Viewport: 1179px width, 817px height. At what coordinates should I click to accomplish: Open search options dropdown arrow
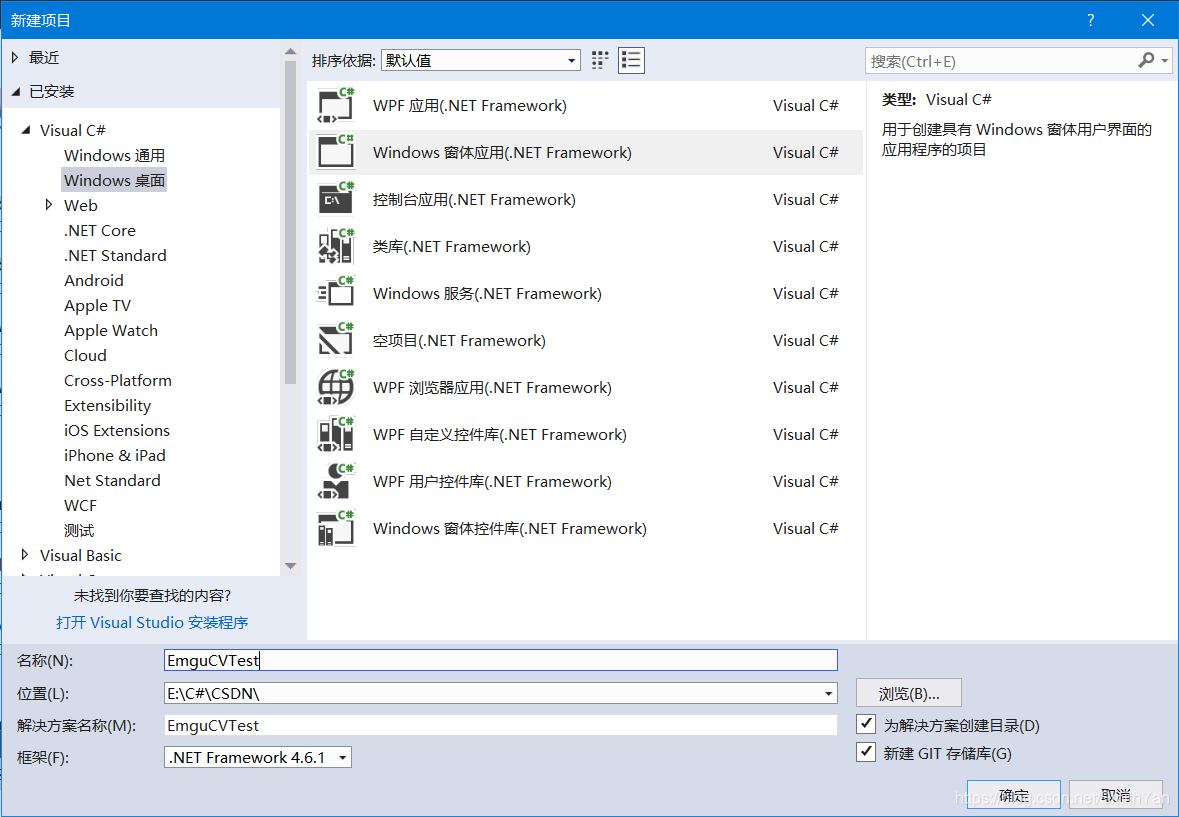tap(1165, 60)
